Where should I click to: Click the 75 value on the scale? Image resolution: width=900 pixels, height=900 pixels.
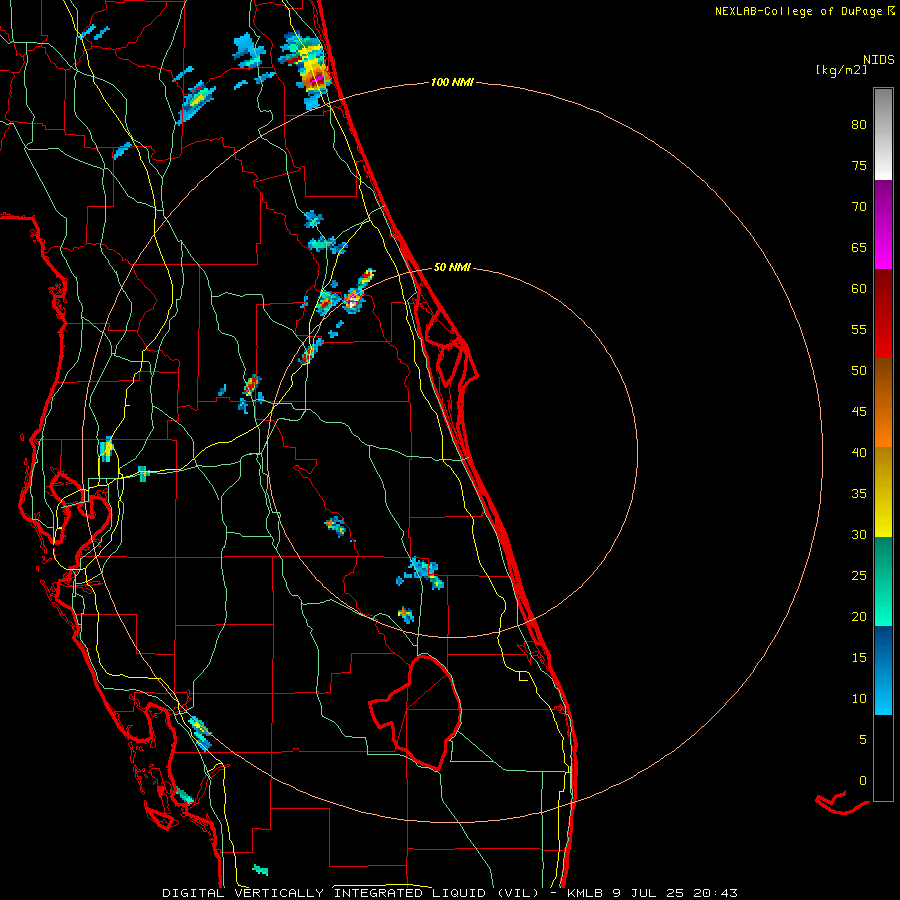[859, 165]
